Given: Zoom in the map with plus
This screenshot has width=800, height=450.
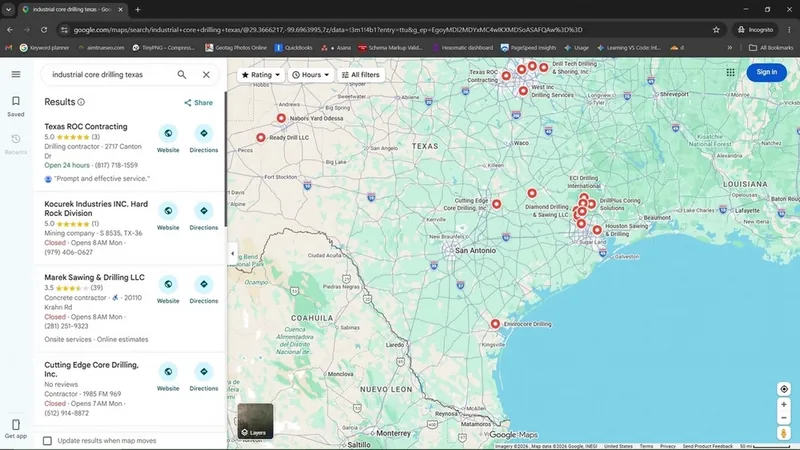Looking at the screenshot, I should [x=784, y=404].
